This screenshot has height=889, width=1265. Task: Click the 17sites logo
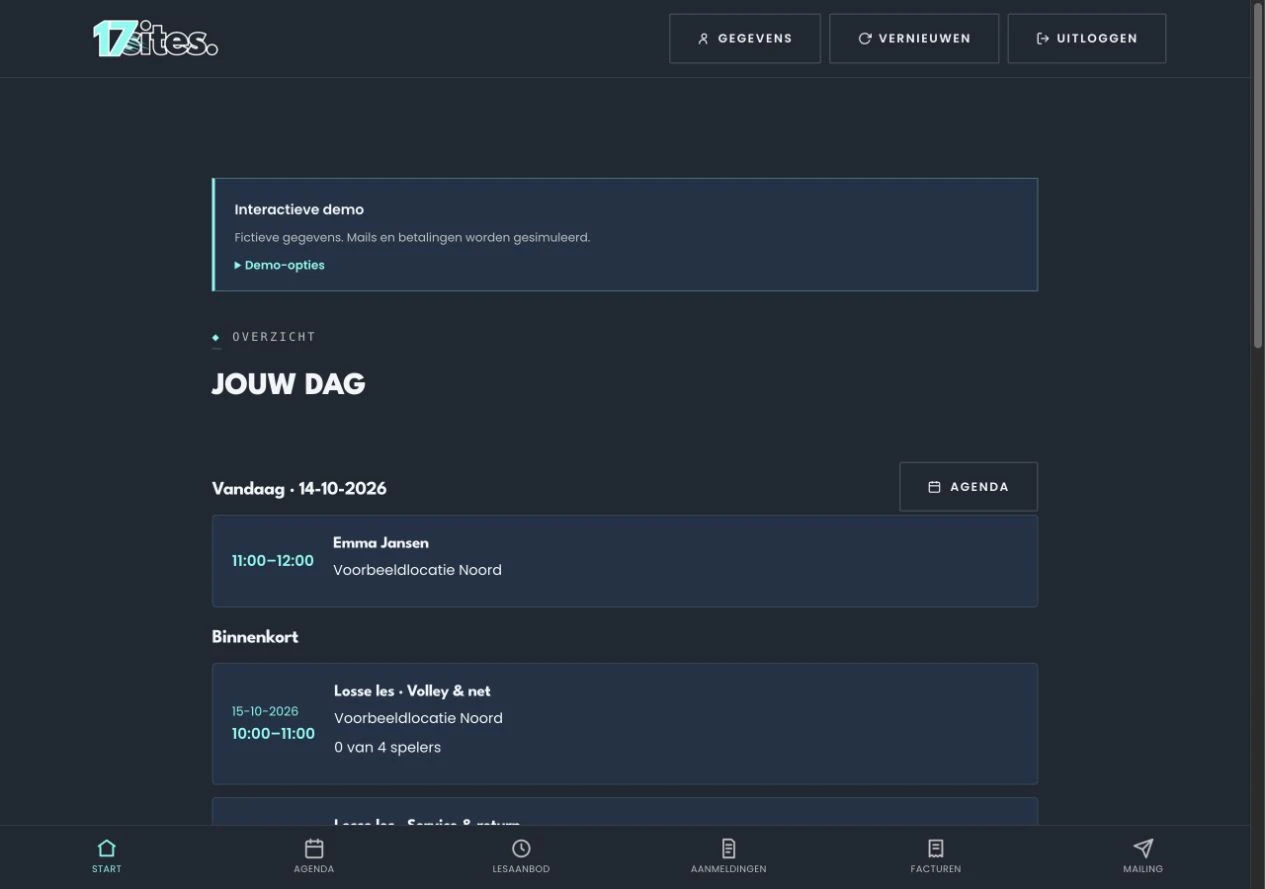click(x=155, y=38)
